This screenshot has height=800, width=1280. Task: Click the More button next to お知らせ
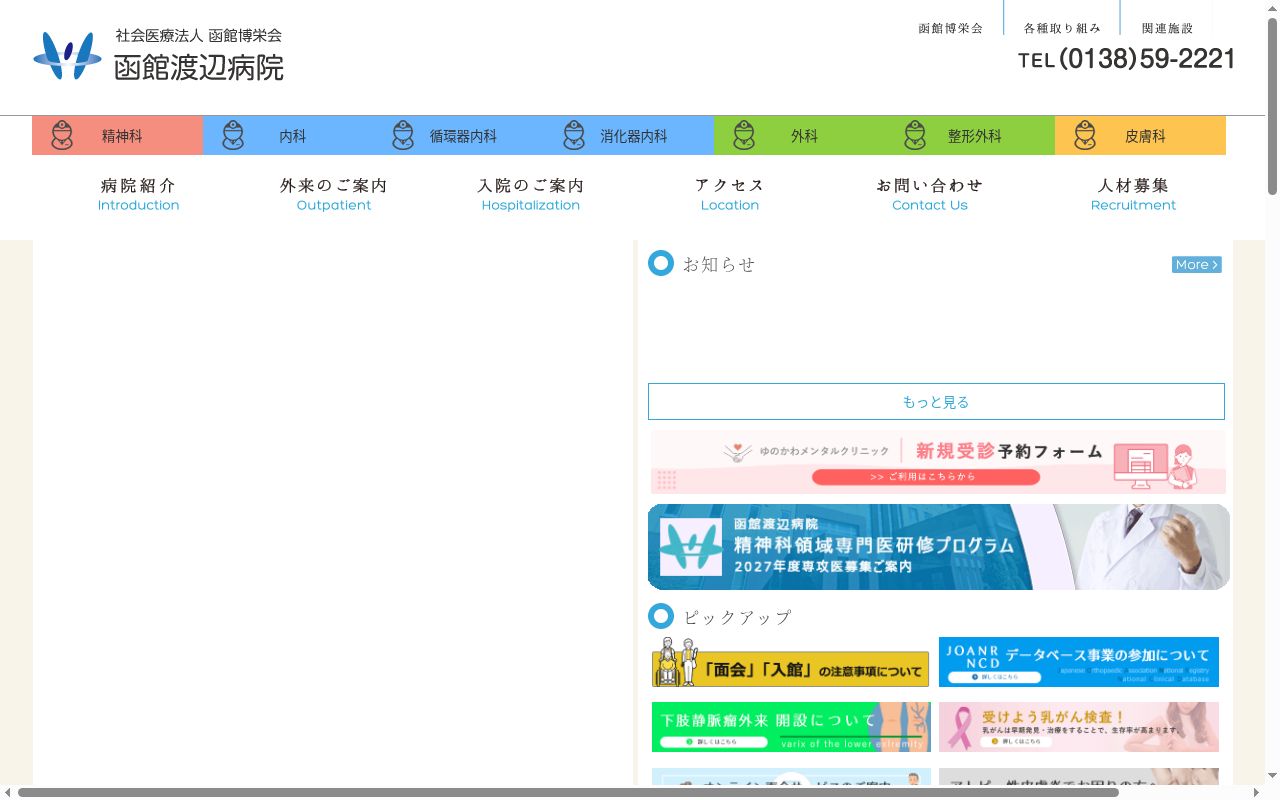(1197, 265)
